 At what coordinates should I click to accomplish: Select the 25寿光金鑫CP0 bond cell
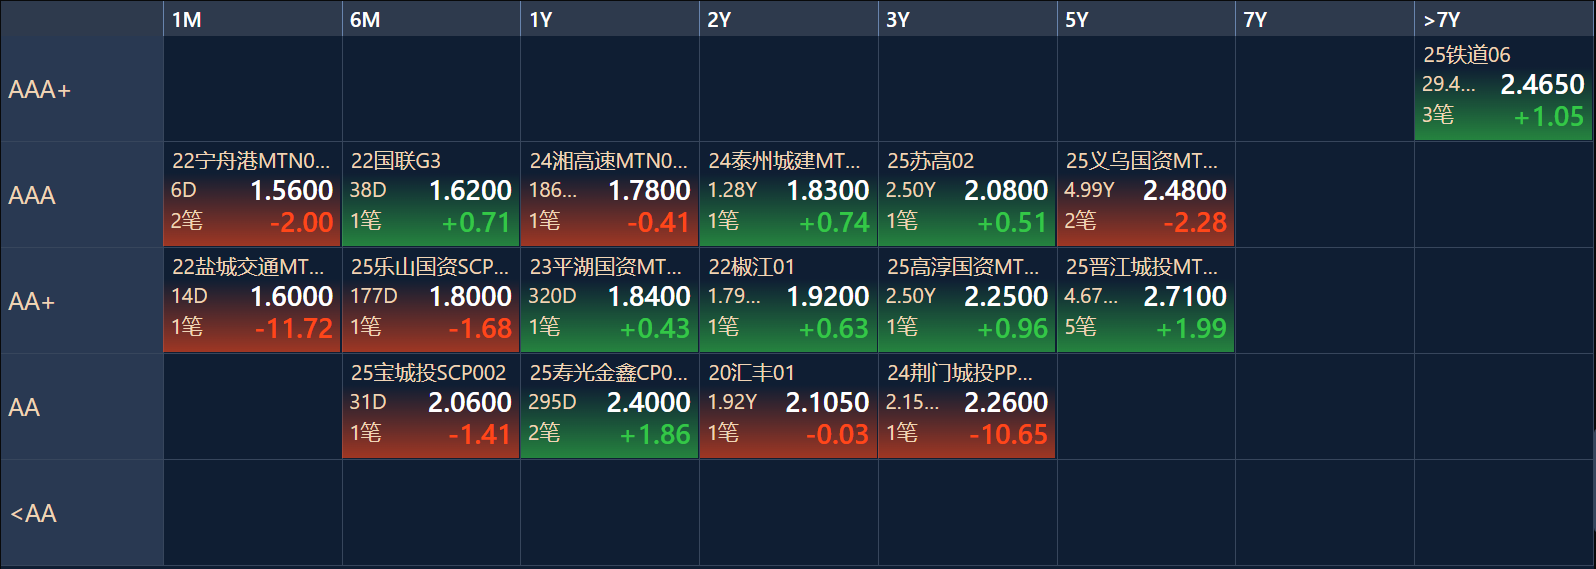pos(609,407)
